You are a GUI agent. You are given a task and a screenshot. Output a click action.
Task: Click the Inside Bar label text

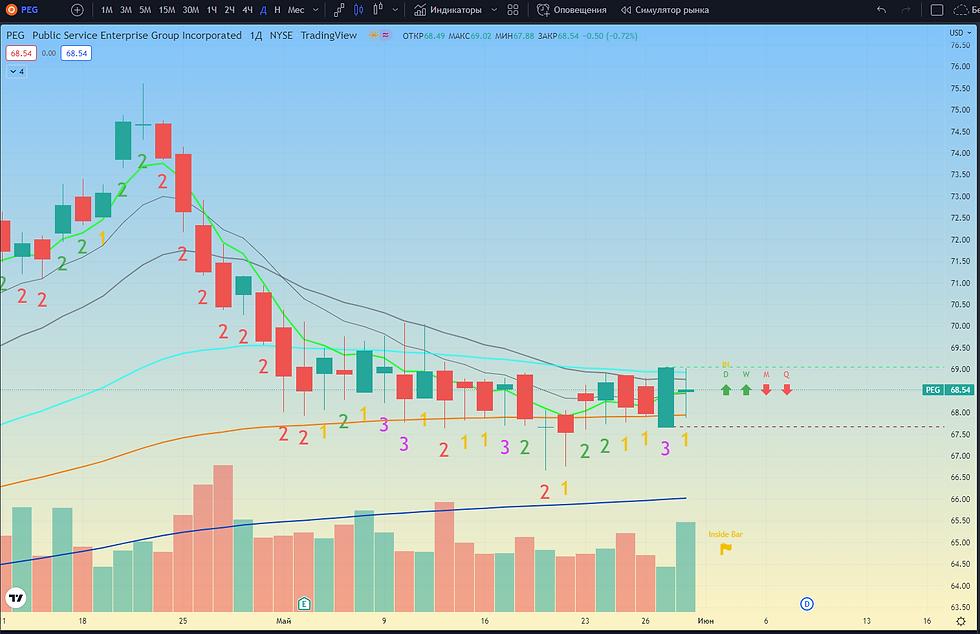coord(725,534)
